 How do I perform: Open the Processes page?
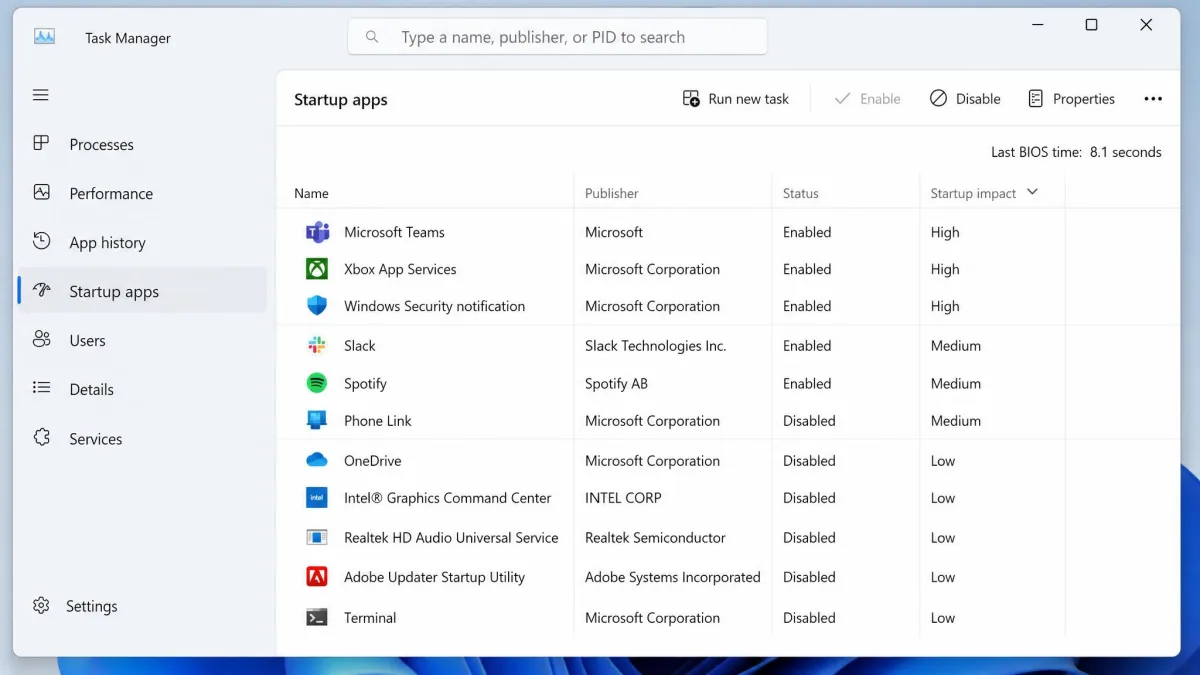pos(142,144)
